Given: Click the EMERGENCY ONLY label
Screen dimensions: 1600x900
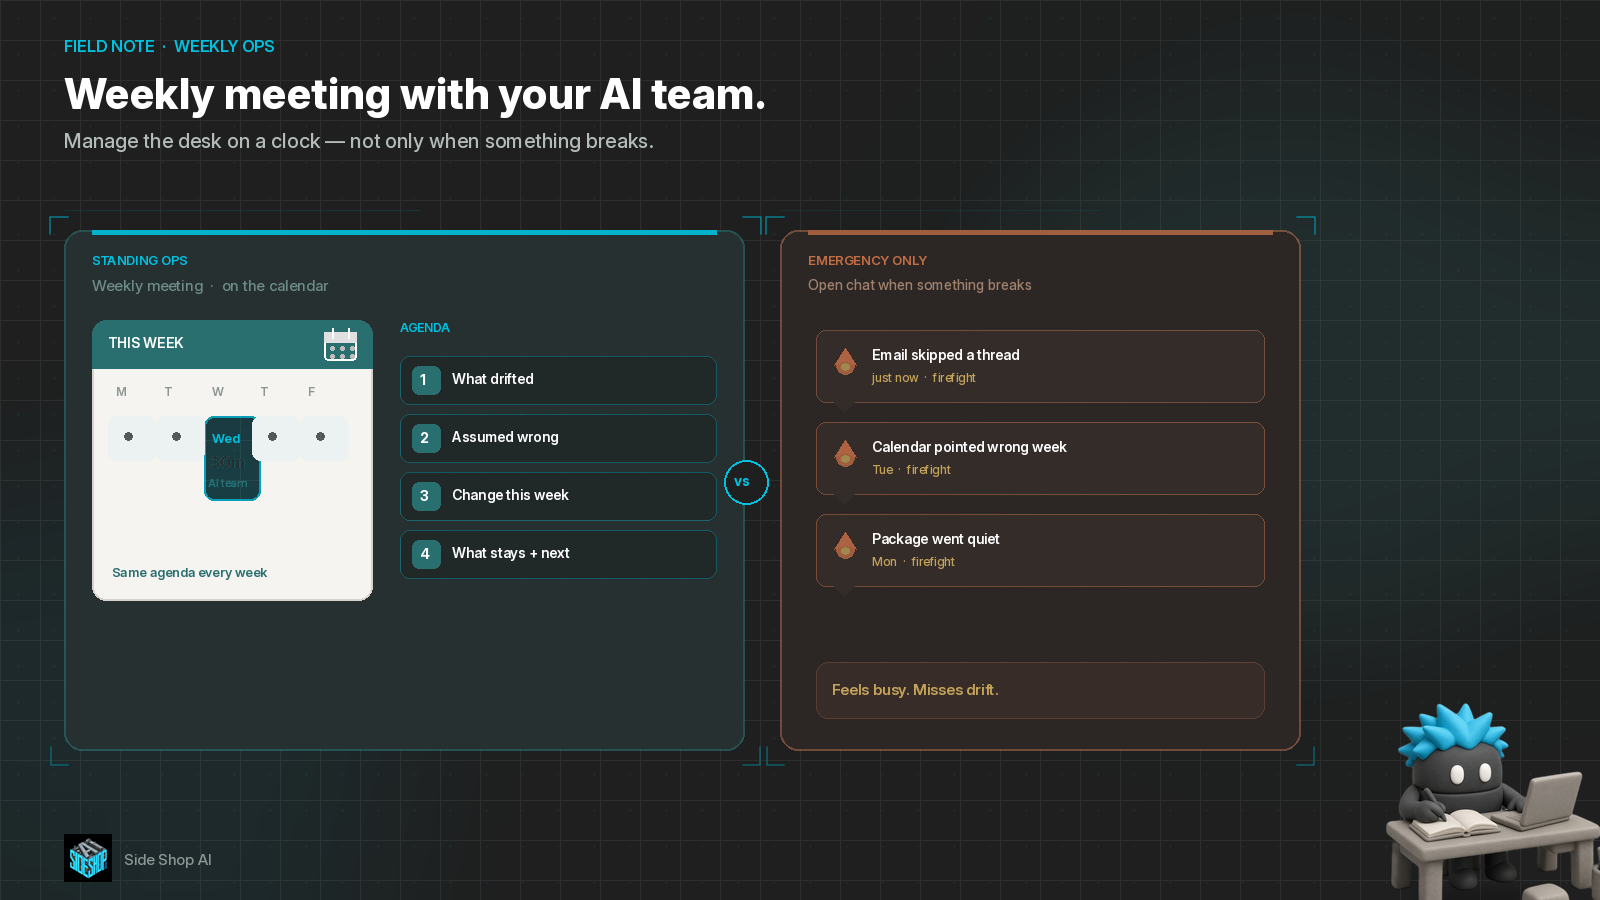Looking at the screenshot, I should click(867, 260).
